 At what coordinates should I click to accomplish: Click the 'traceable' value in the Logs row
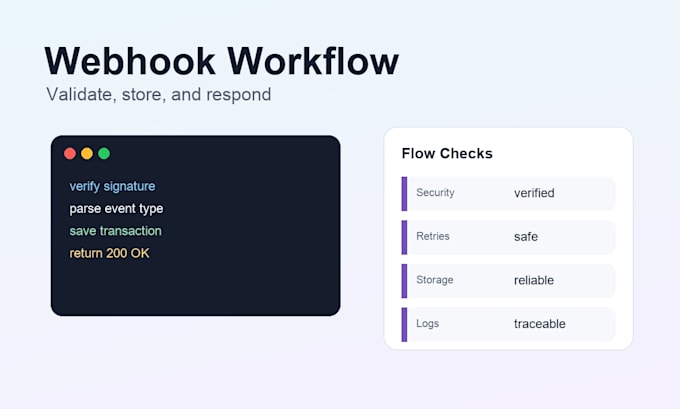click(539, 324)
